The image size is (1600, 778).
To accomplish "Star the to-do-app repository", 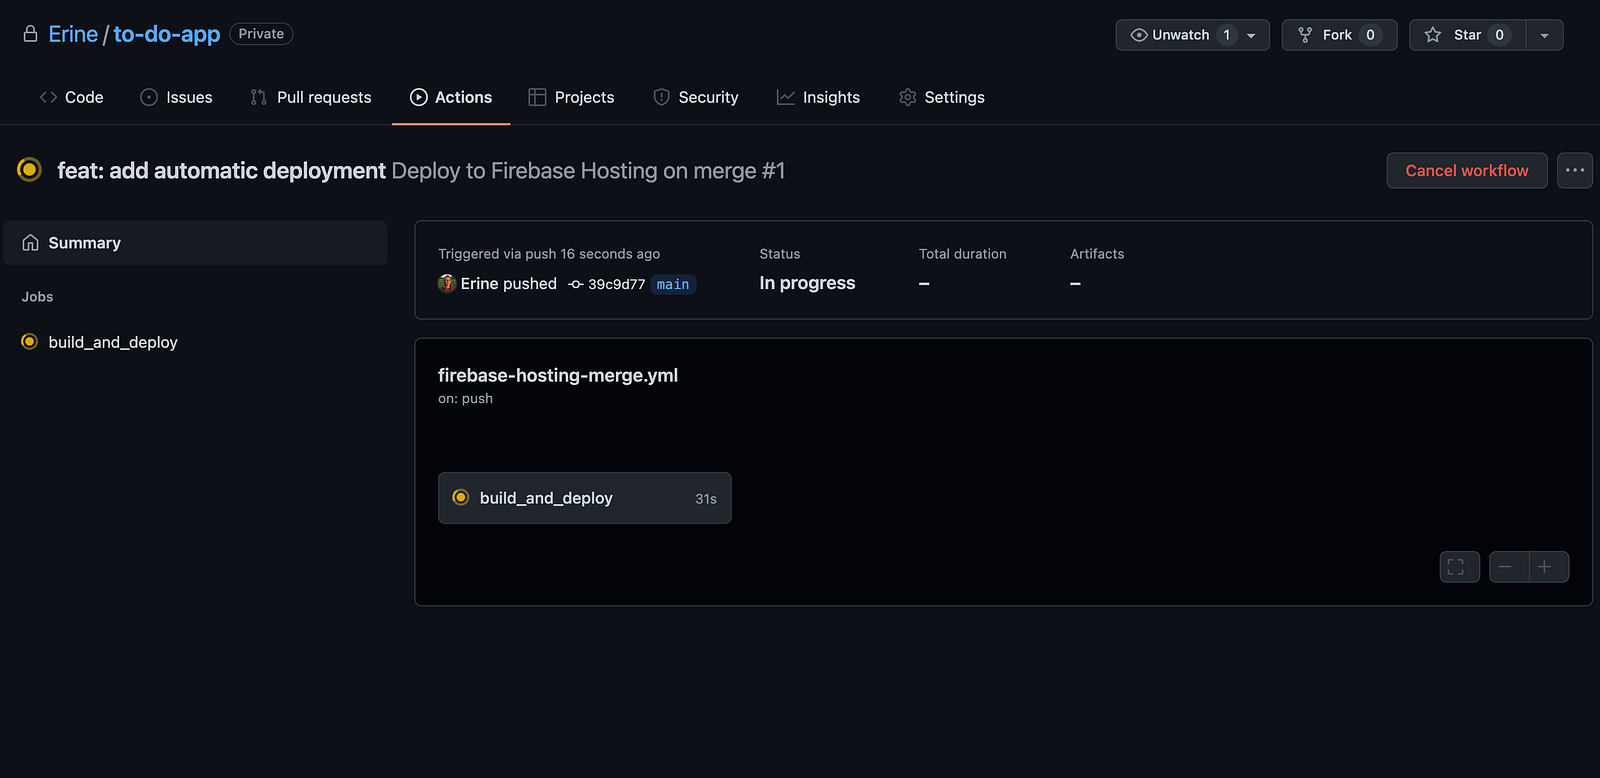I will (1467, 35).
